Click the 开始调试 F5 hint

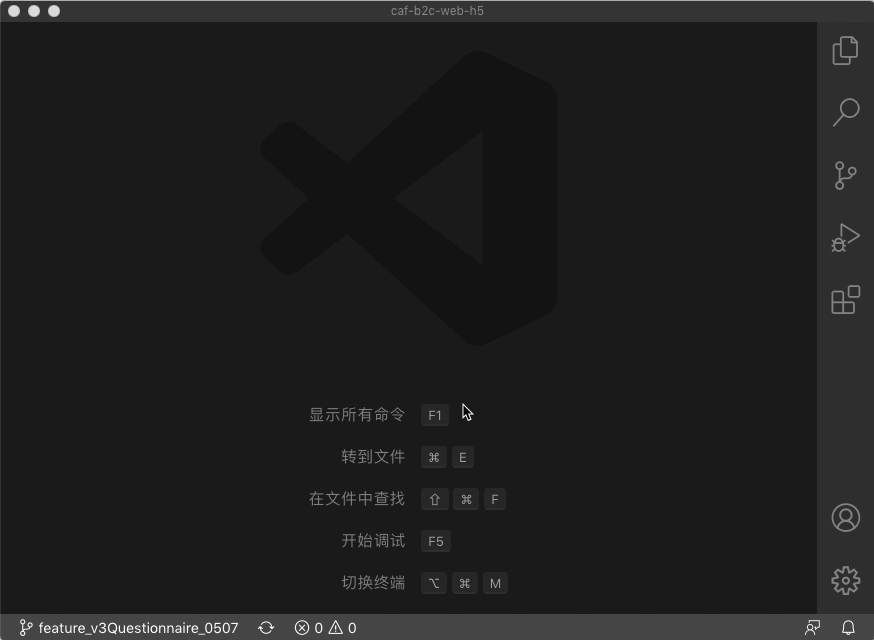pyautogui.click(x=435, y=541)
